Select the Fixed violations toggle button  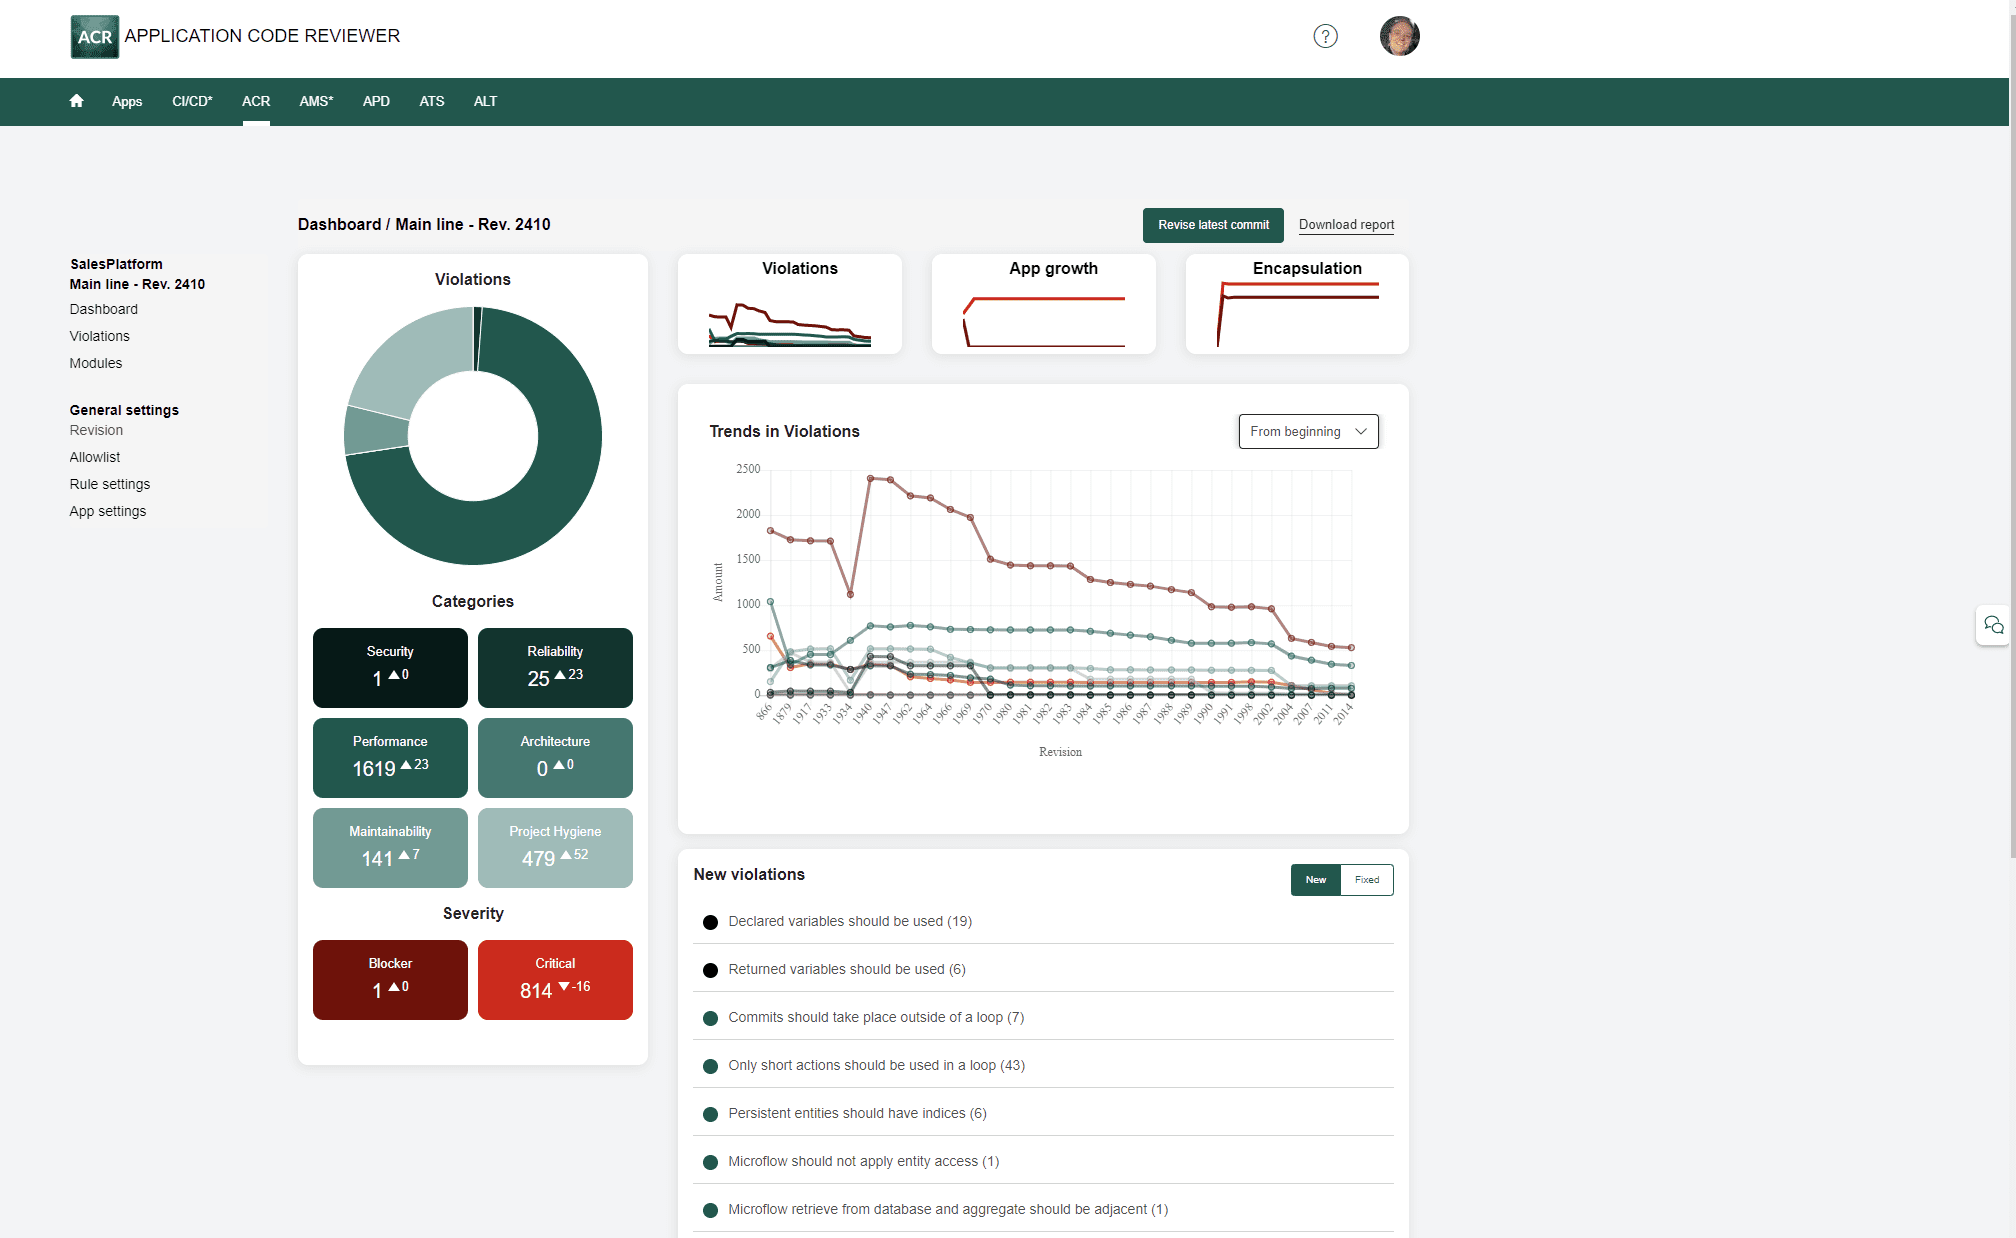coord(1365,878)
